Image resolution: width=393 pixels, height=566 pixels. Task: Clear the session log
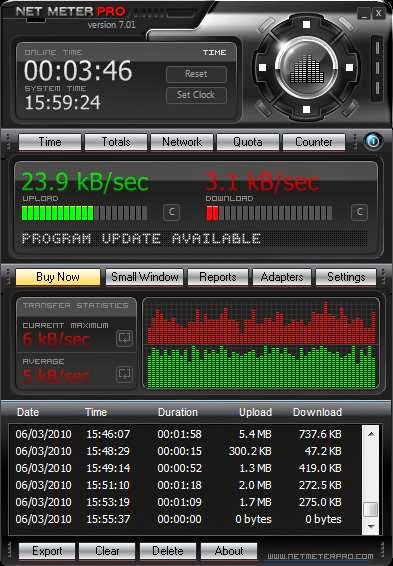point(107,551)
